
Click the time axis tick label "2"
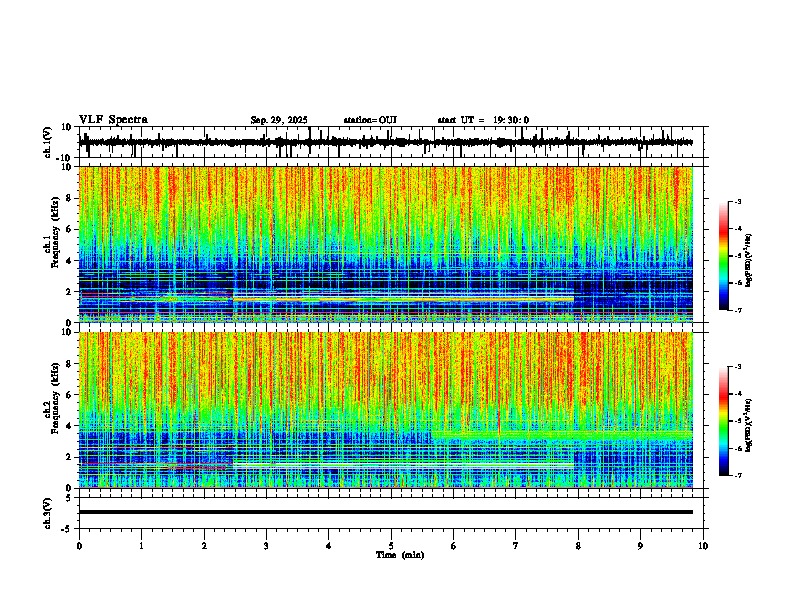(x=204, y=546)
